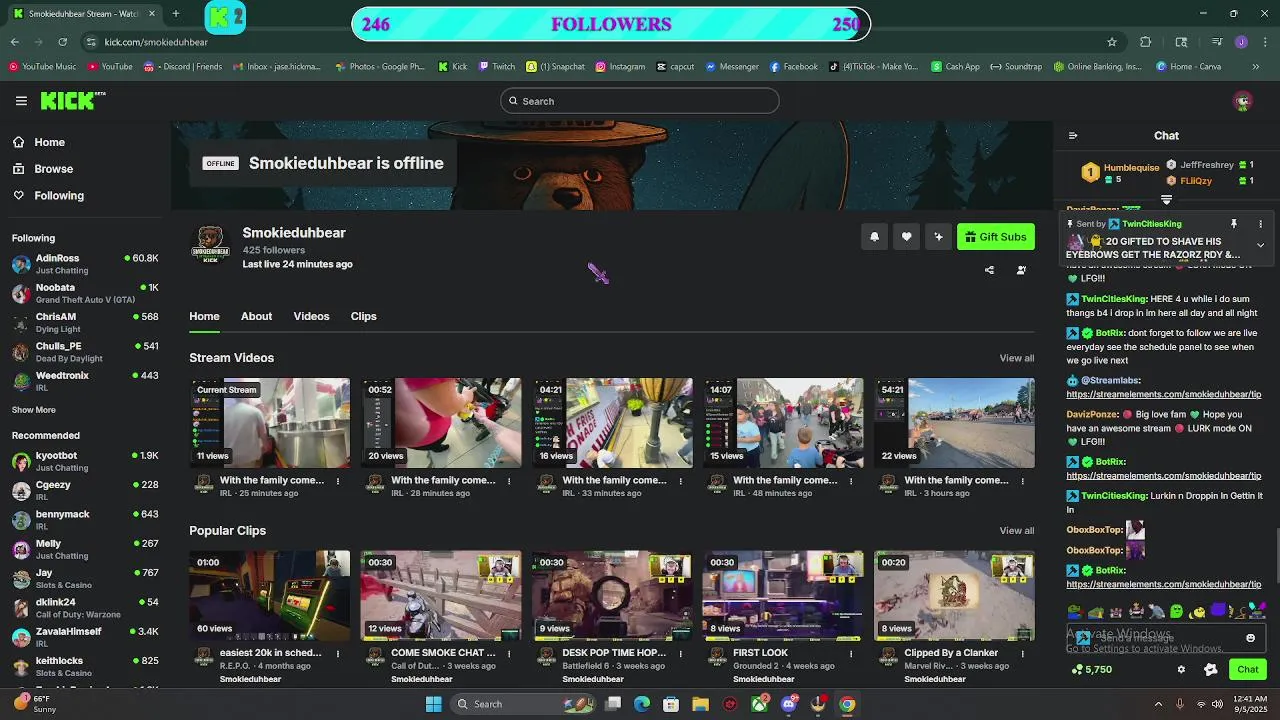The height and width of the screenshot is (720, 1280).
Task: Switch to the Videos tab
Action: click(x=311, y=316)
